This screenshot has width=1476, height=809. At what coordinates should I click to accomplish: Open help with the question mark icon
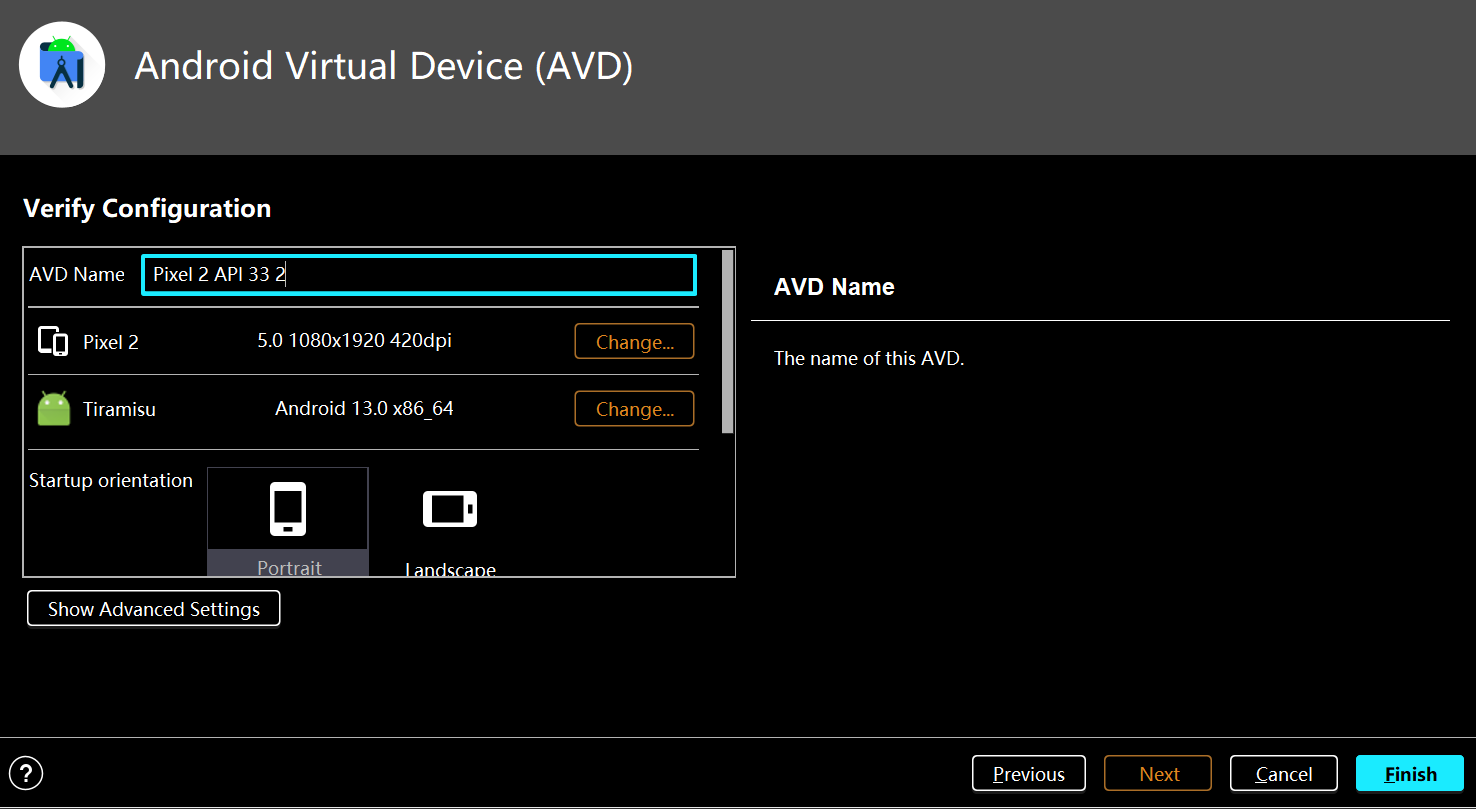tap(26, 773)
